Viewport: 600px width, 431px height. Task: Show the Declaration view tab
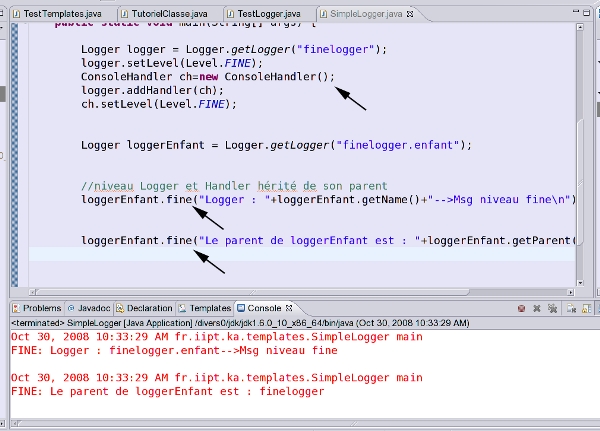tap(149, 309)
